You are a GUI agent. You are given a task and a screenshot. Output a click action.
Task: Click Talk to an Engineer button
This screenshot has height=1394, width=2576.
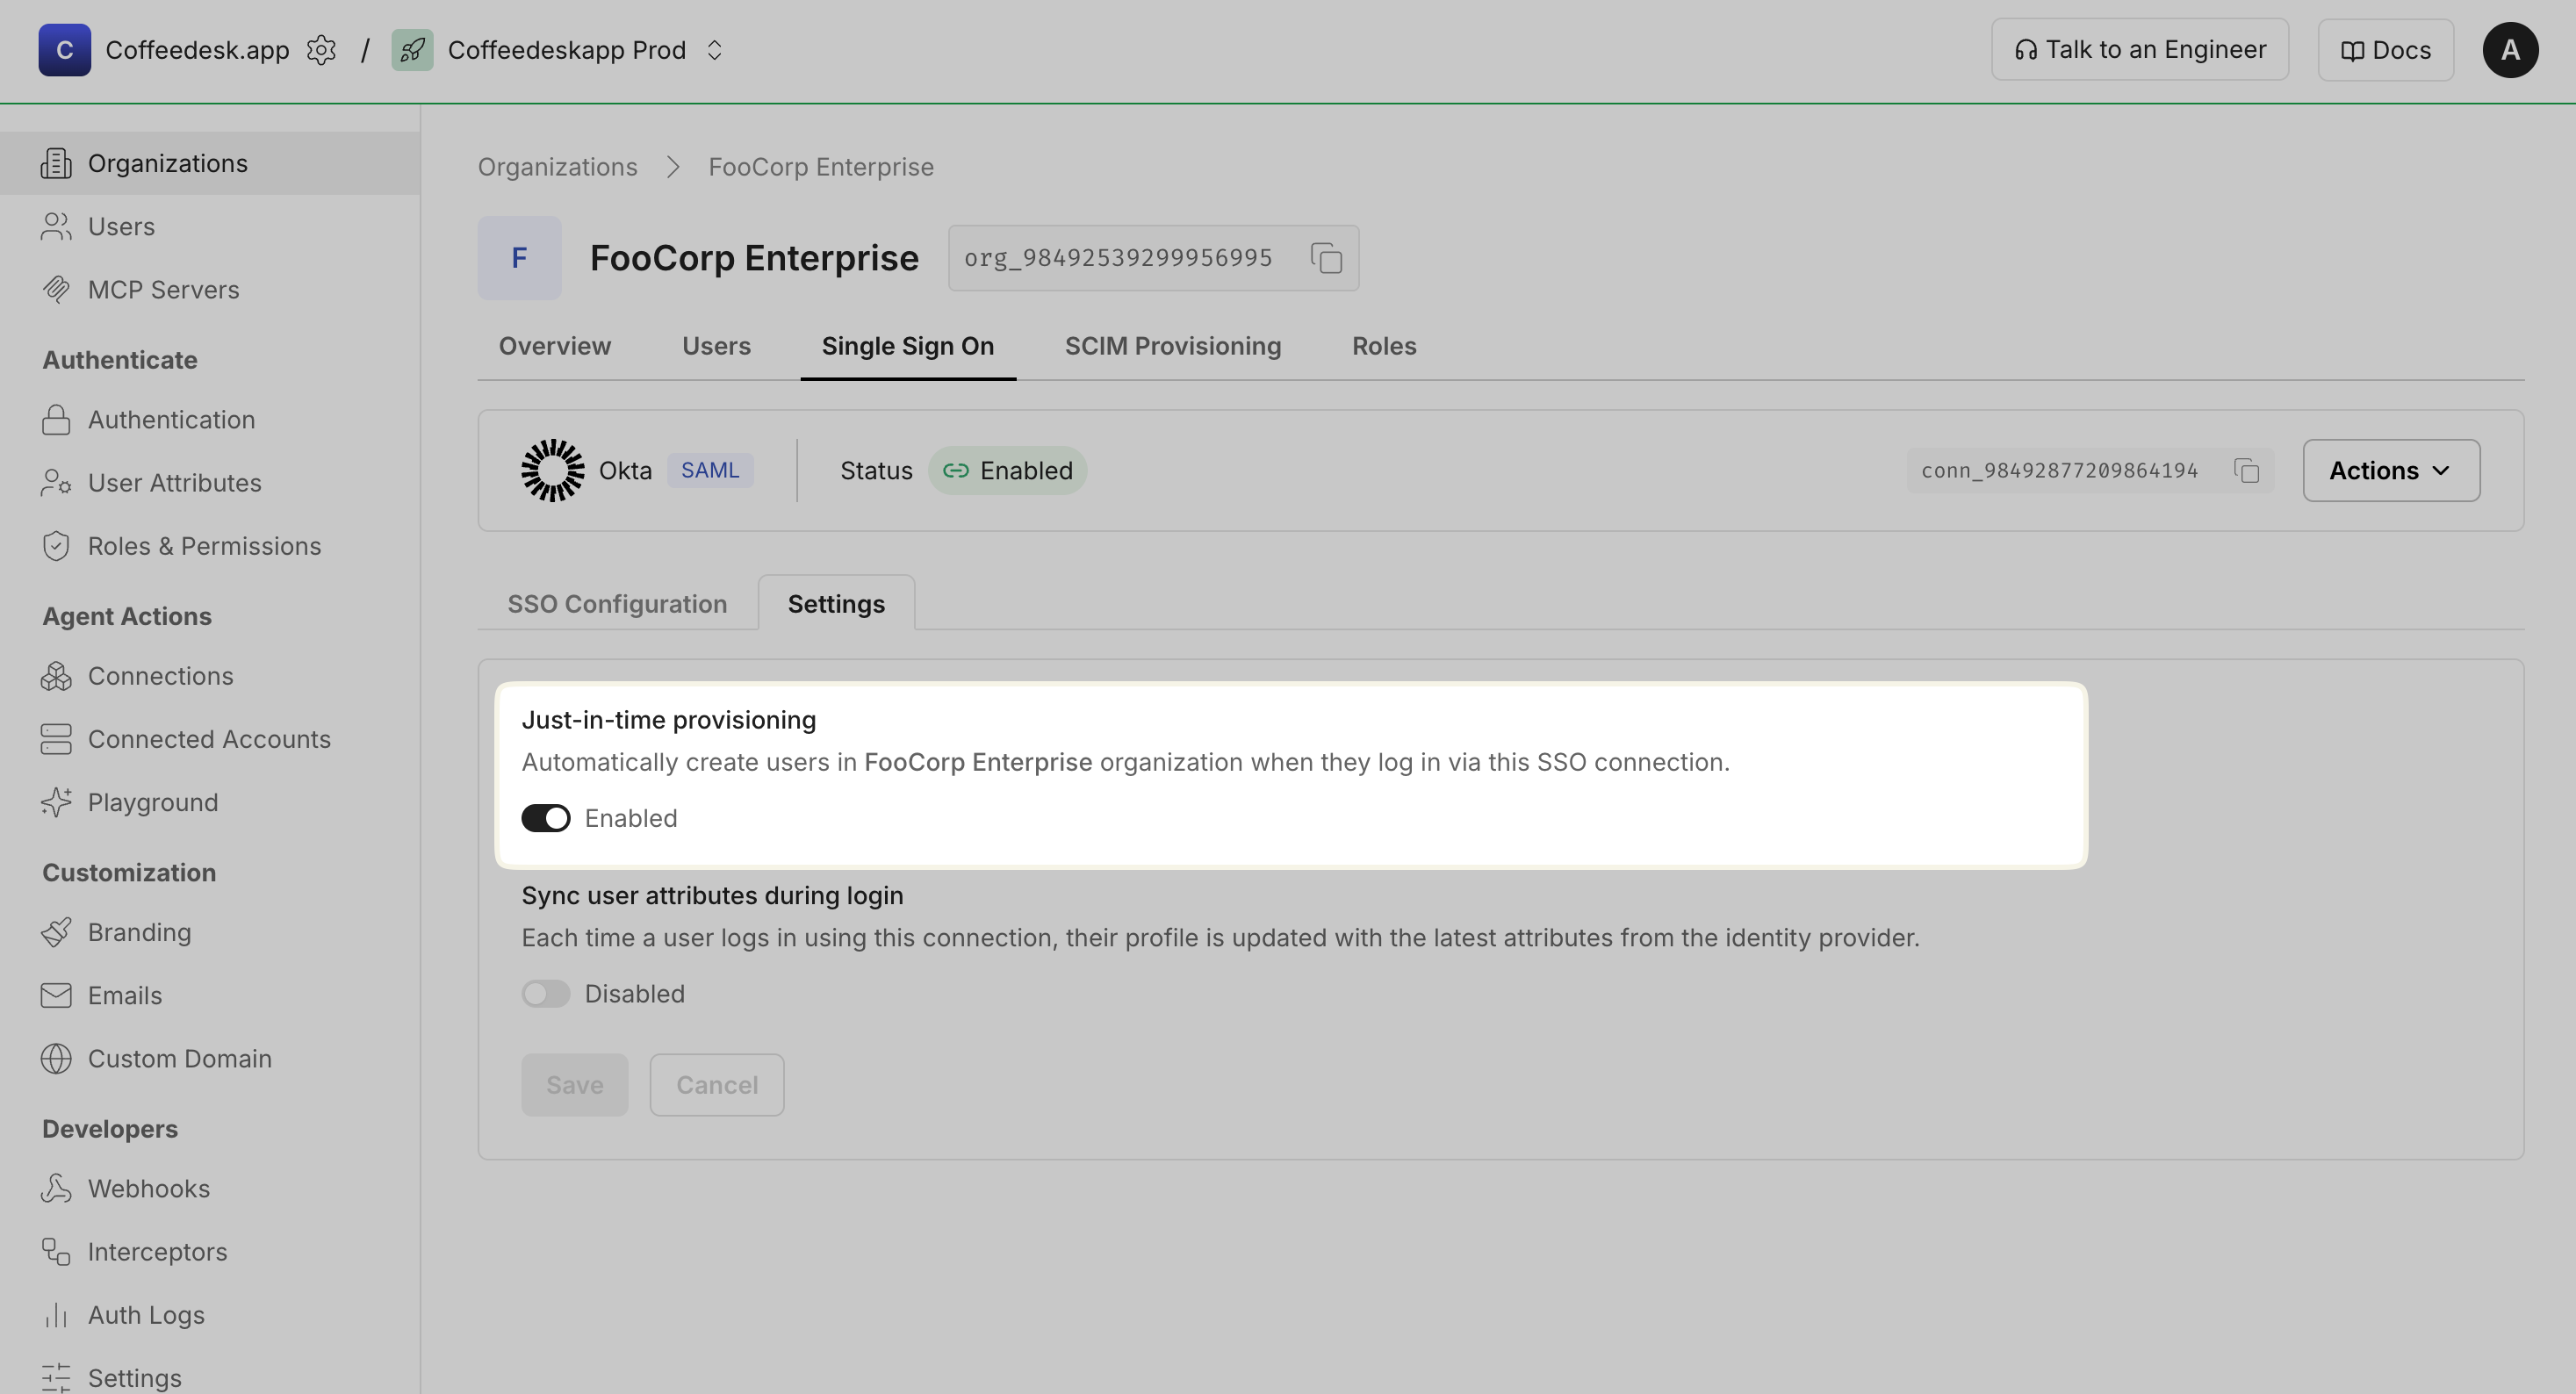tap(2139, 50)
